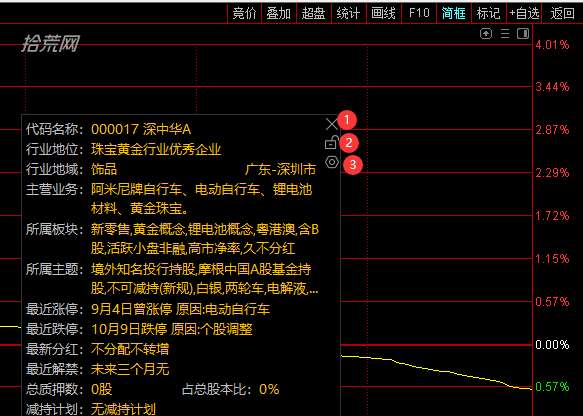Click 返回 to go back
This screenshot has height=416, width=583.
pos(562,13)
